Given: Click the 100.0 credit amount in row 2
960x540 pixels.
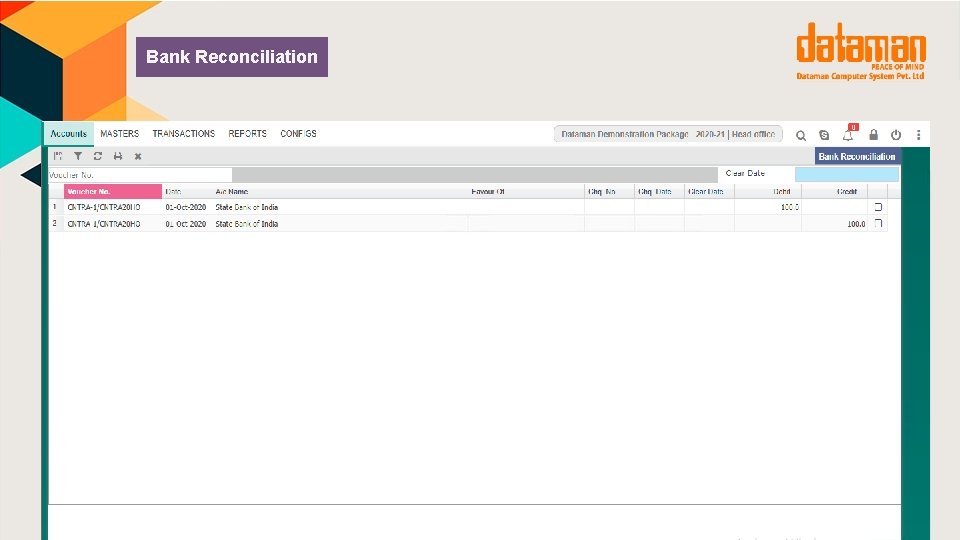Looking at the screenshot, I should point(856,224).
